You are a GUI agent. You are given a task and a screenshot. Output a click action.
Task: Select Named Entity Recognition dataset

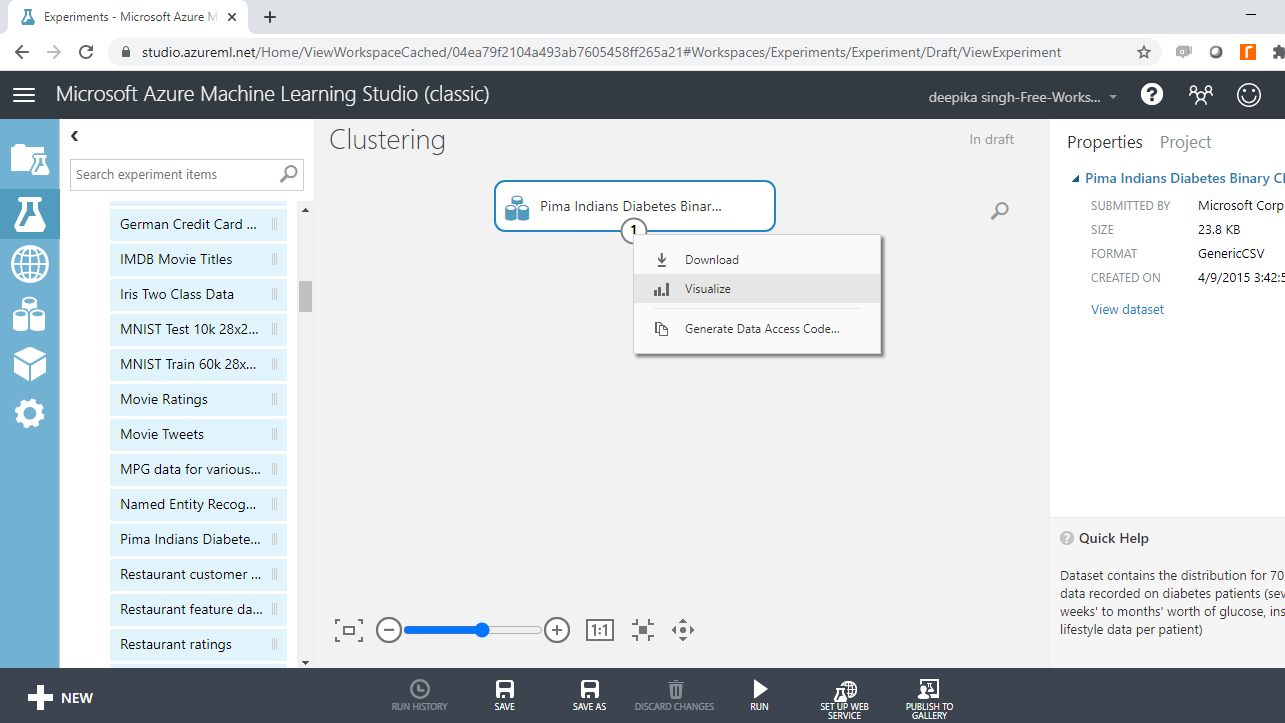tap(198, 504)
